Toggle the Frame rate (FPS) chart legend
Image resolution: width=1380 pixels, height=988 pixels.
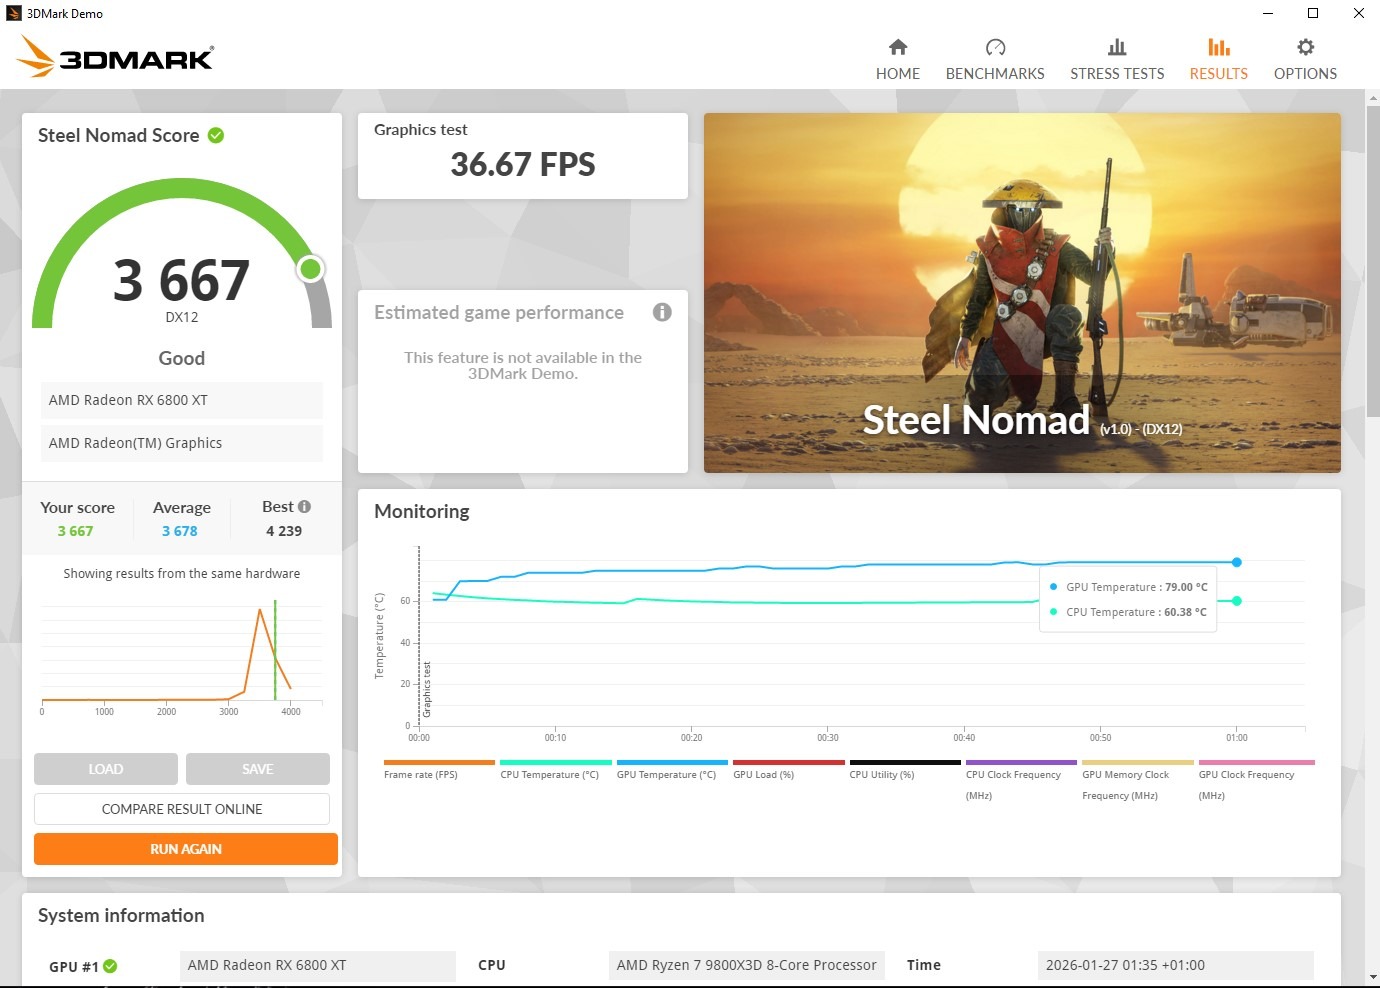tap(439, 769)
